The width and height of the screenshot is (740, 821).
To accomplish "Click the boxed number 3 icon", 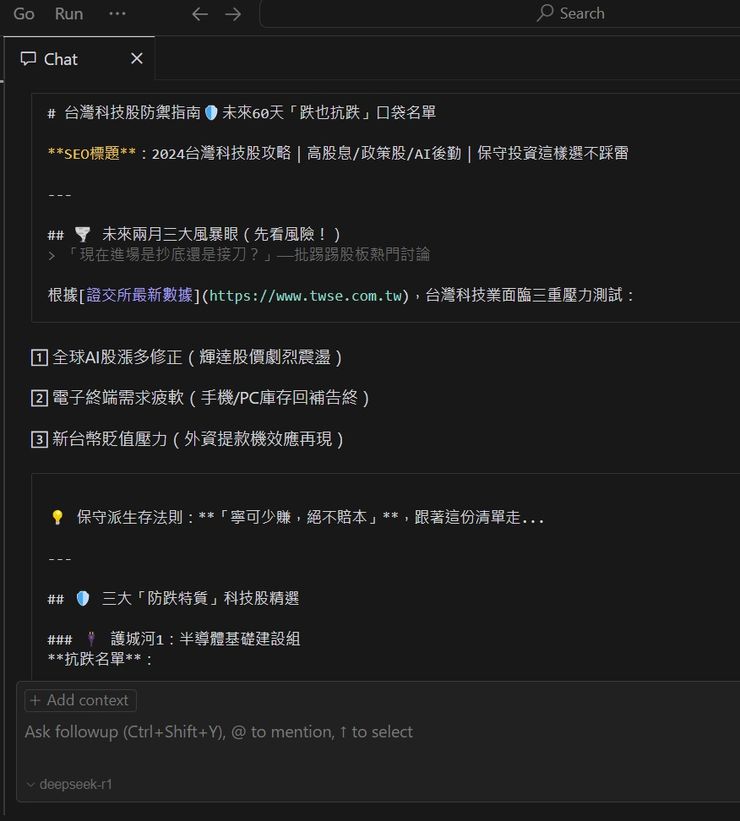I will tap(39, 439).
